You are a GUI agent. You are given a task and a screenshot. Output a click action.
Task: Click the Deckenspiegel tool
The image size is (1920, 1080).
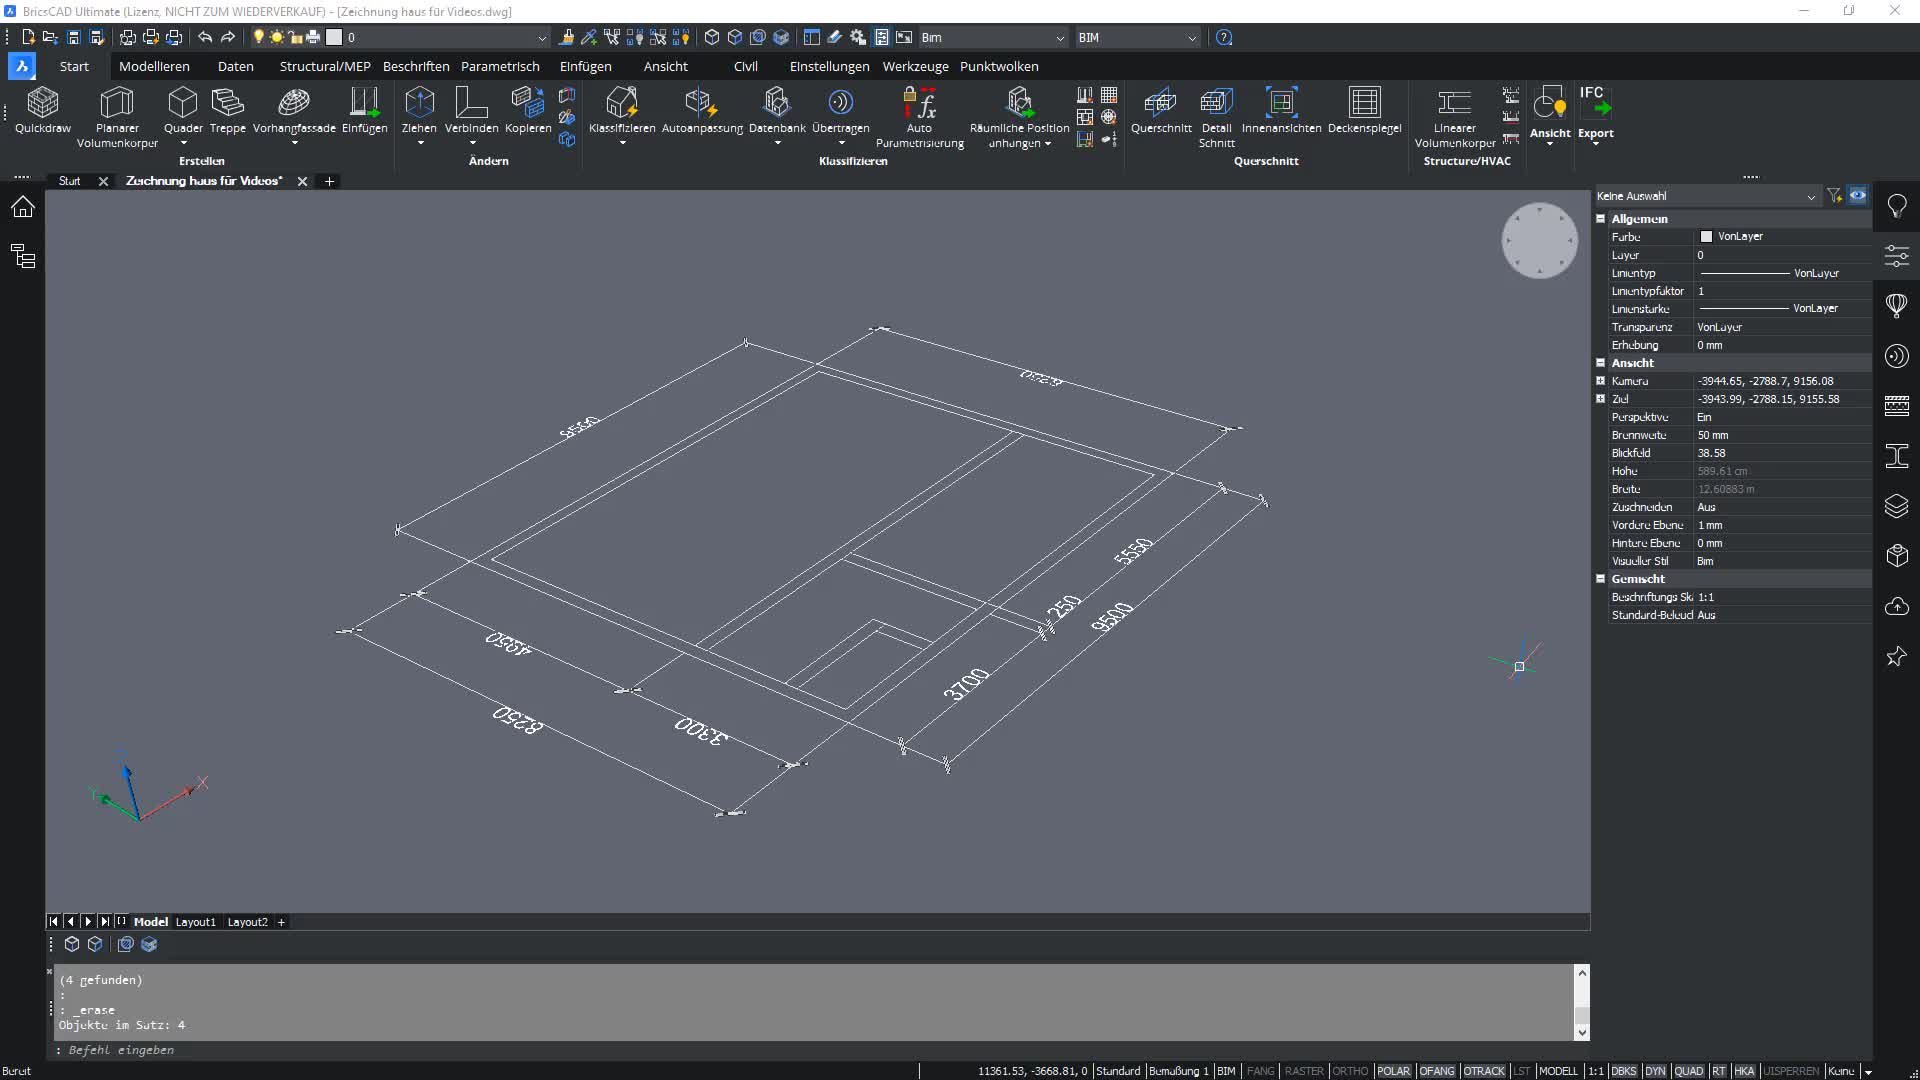1364,110
